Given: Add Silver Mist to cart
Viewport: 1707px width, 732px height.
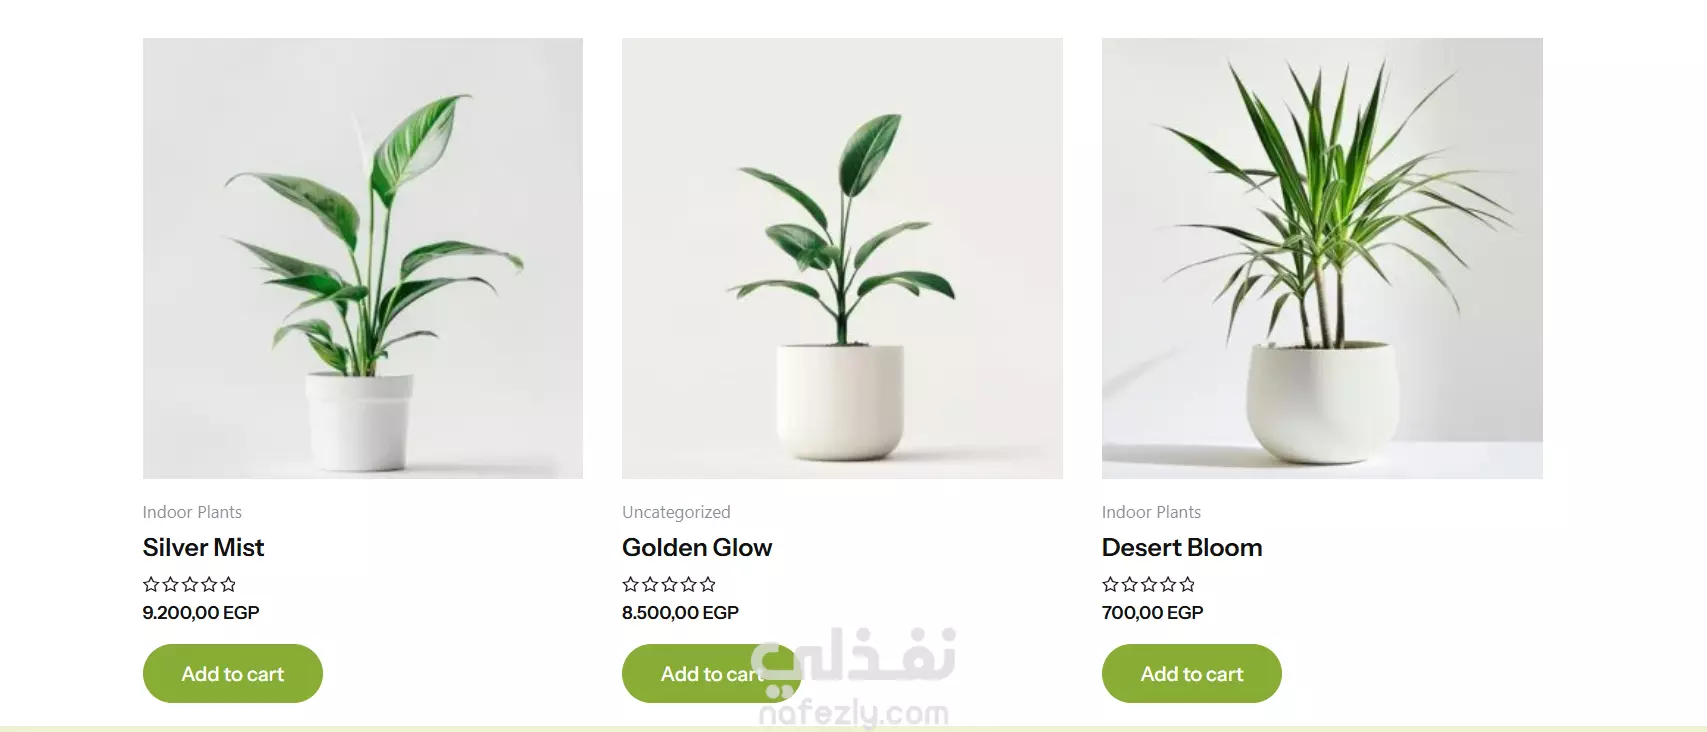Looking at the screenshot, I should [233, 673].
